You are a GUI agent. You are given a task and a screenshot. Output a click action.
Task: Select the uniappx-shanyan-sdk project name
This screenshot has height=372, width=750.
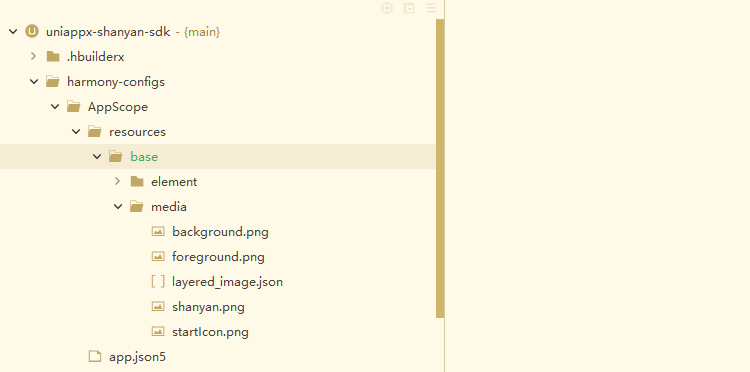[108, 32]
